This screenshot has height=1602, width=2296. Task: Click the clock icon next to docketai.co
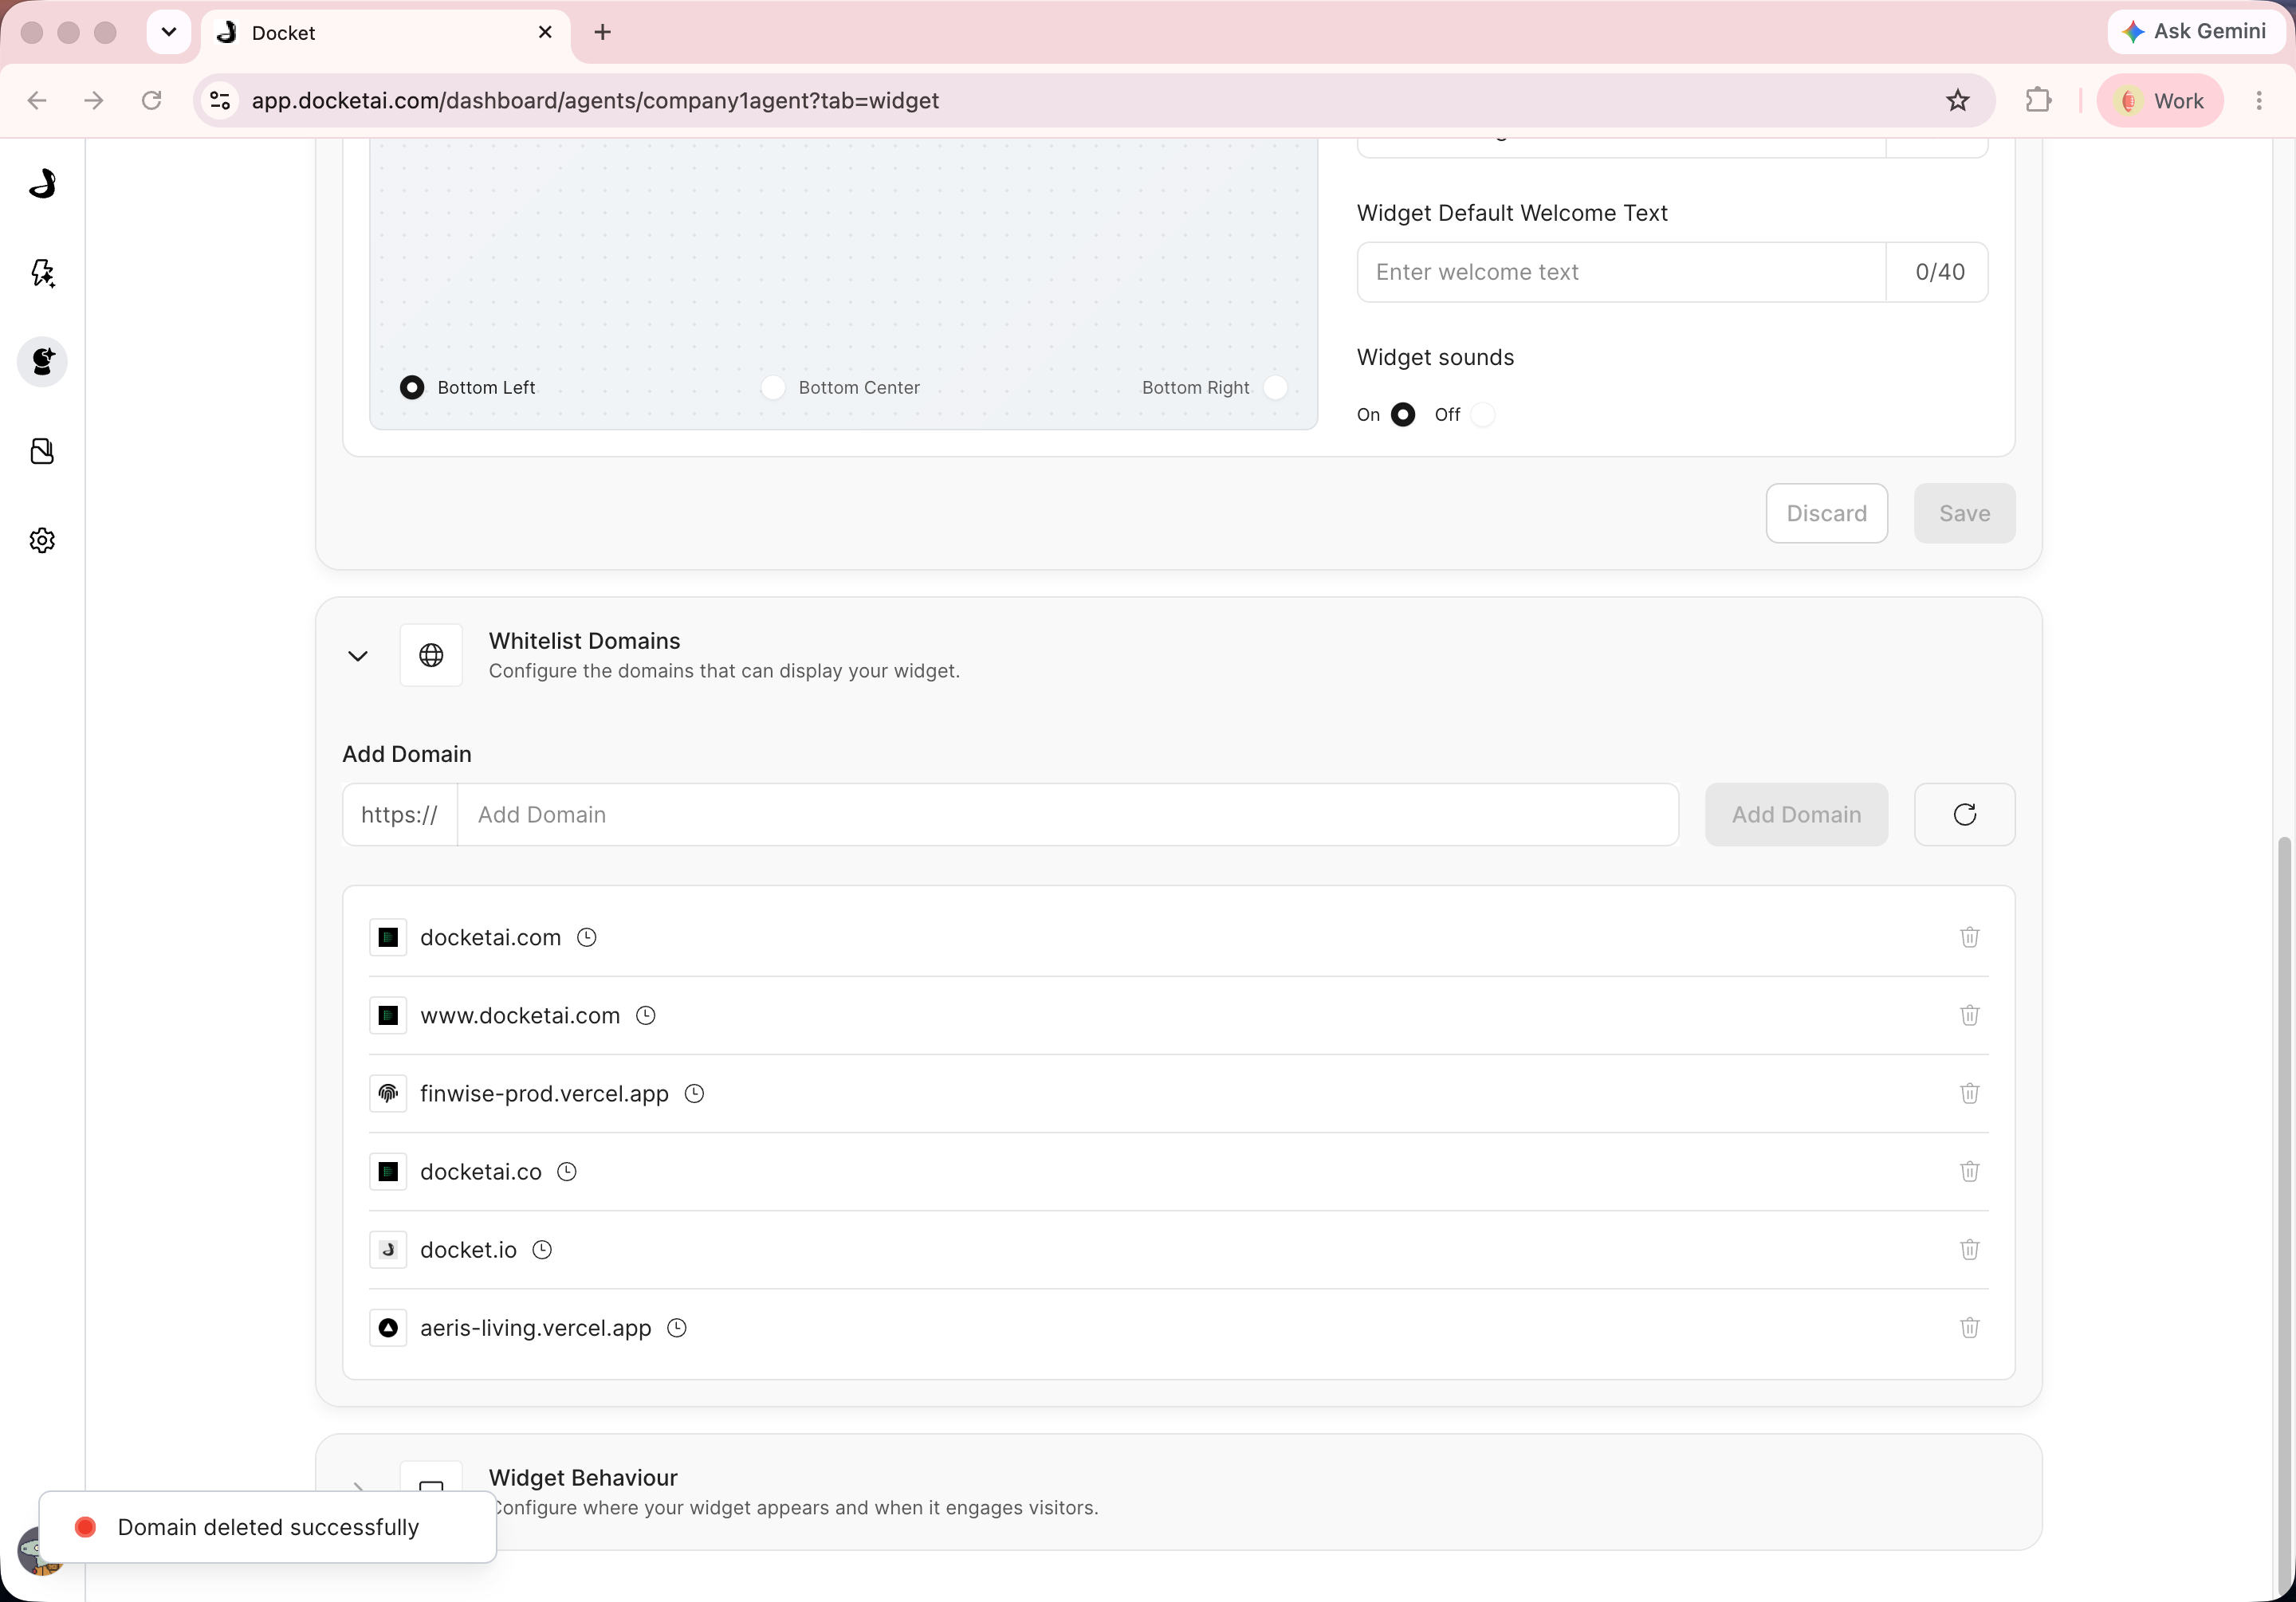(567, 1171)
